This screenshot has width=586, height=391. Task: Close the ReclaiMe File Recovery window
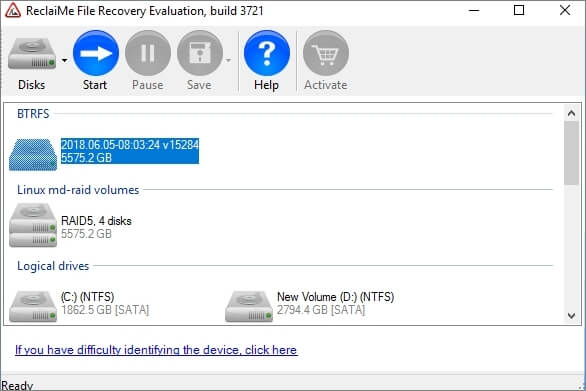[565, 10]
